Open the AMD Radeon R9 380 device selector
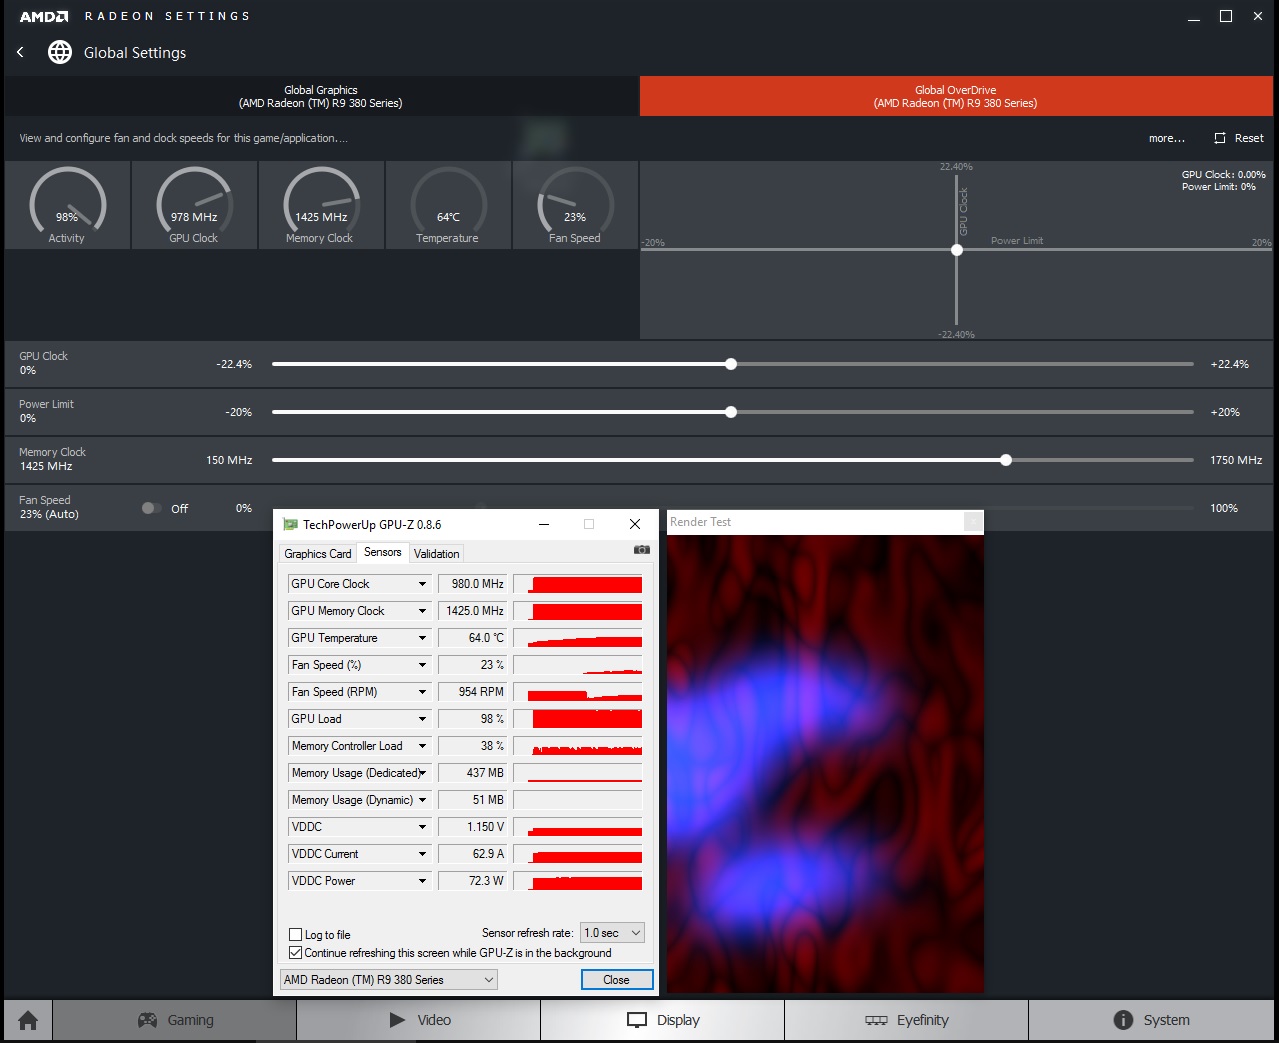Screen dimensions: 1279x1043 tap(389, 980)
